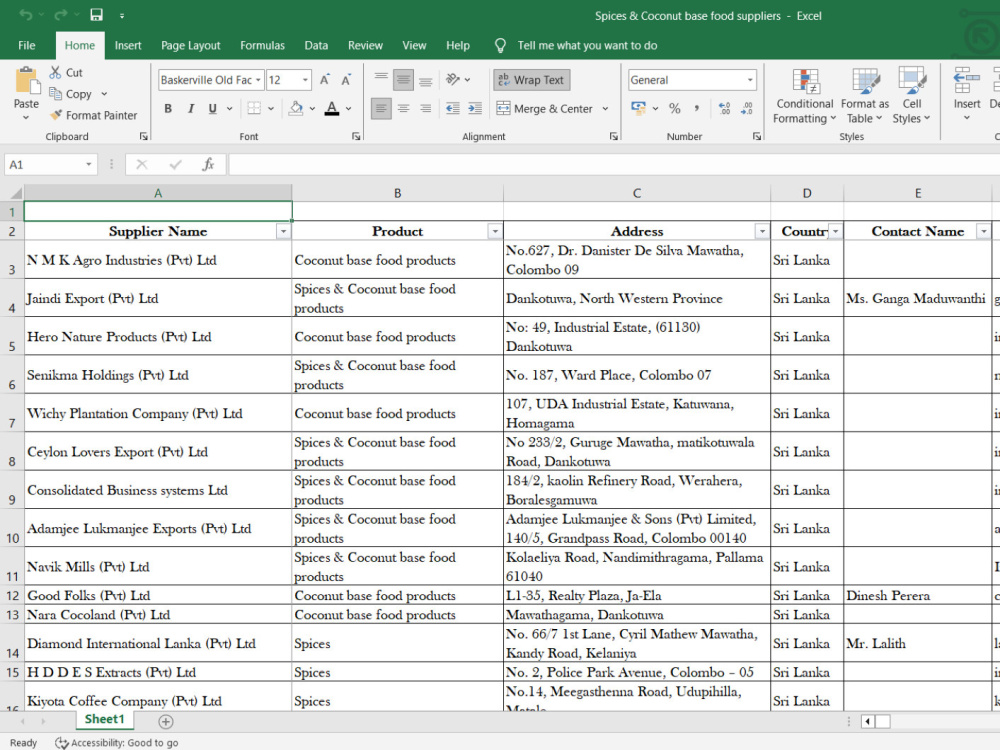The image size is (1000, 750).
Task: Open the Supplier Name filter dropdown
Action: click(283, 232)
